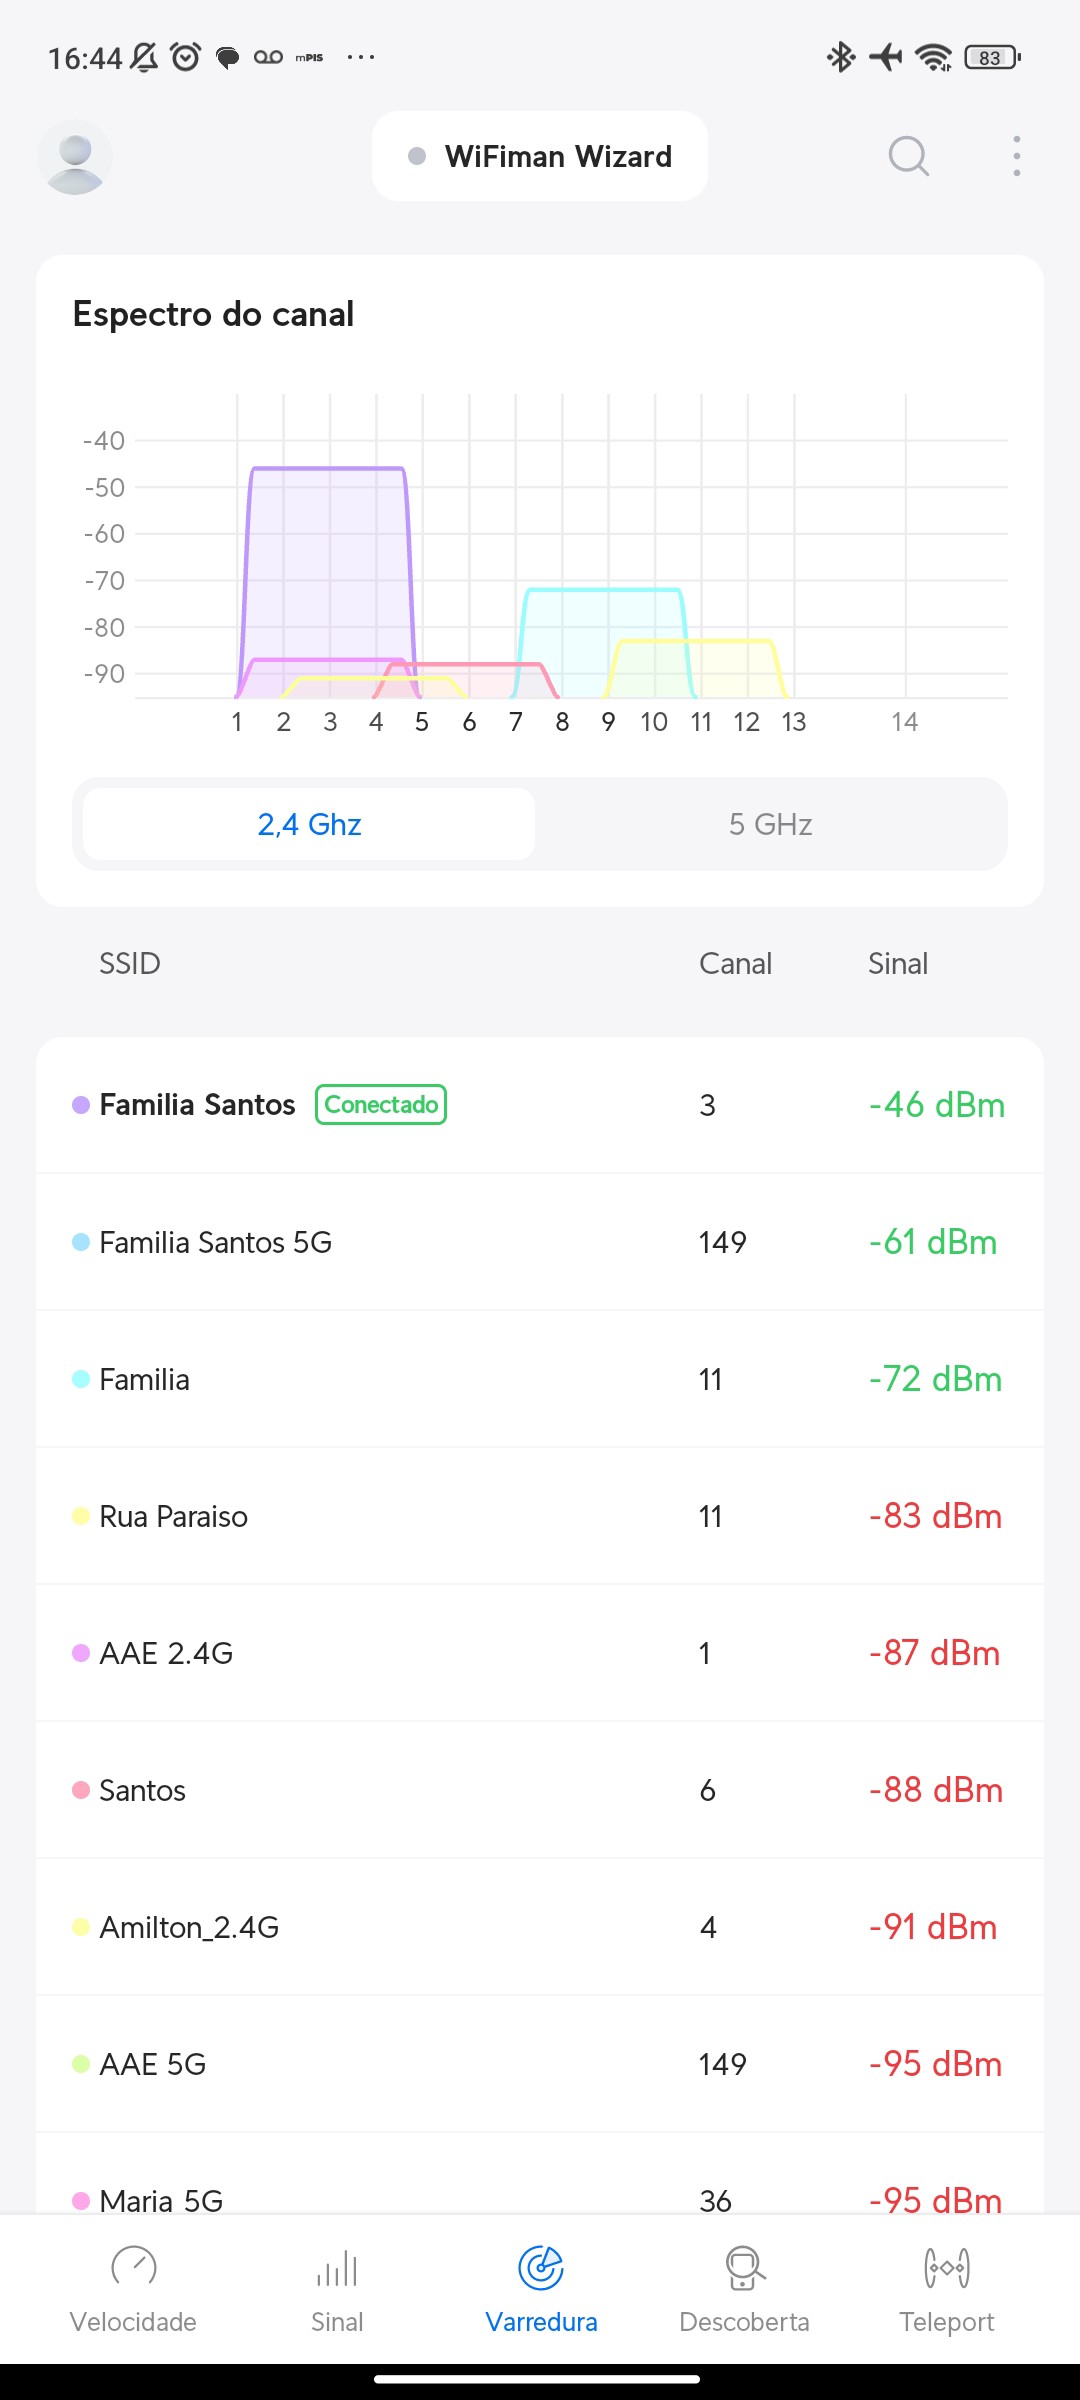Select the Rua Paraiso network entry
The image size is (1080, 2400).
(x=540, y=1516)
